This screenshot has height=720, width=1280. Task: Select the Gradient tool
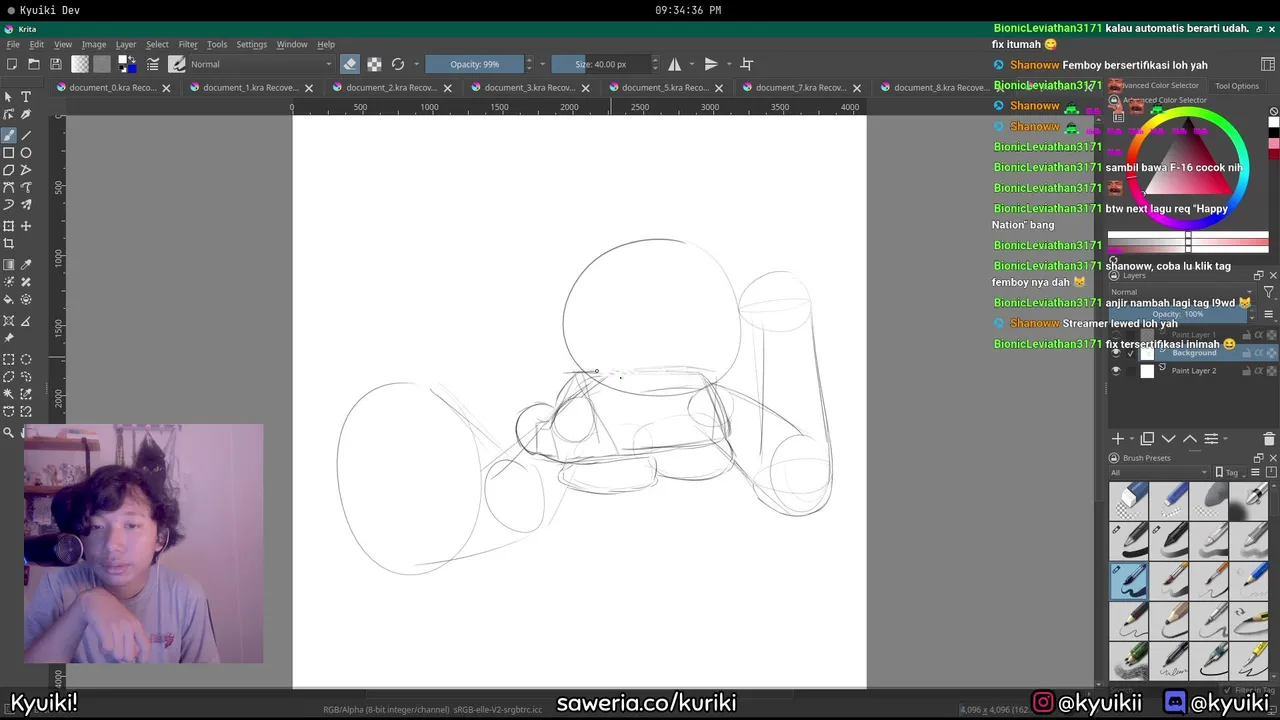click(x=9, y=265)
